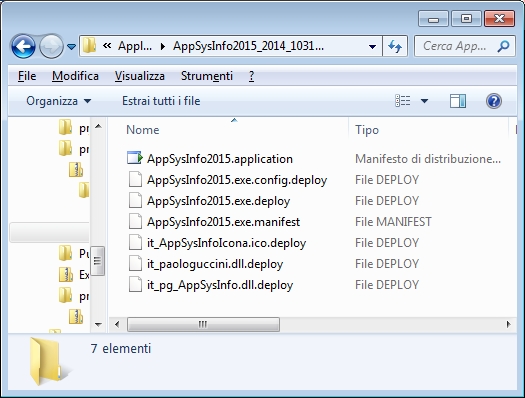Viewport: 525px width, 398px height.
Task: Click the File MANIFEST type cell
Action: click(x=393, y=222)
